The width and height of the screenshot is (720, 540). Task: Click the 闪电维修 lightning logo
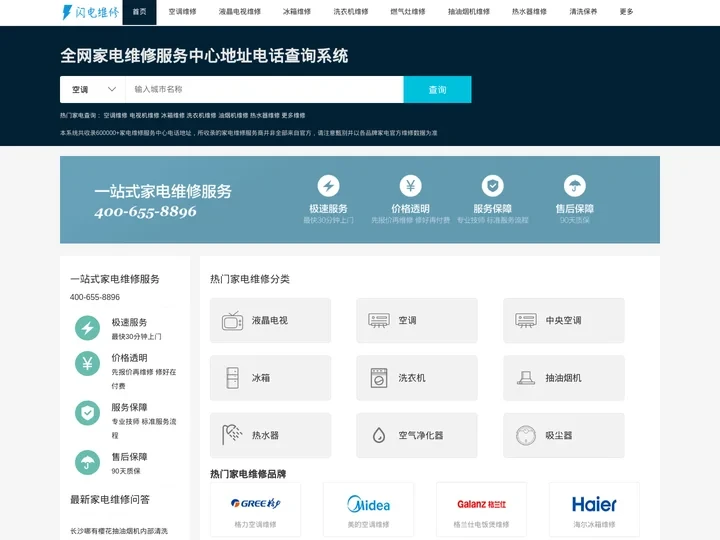tap(90, 12)
